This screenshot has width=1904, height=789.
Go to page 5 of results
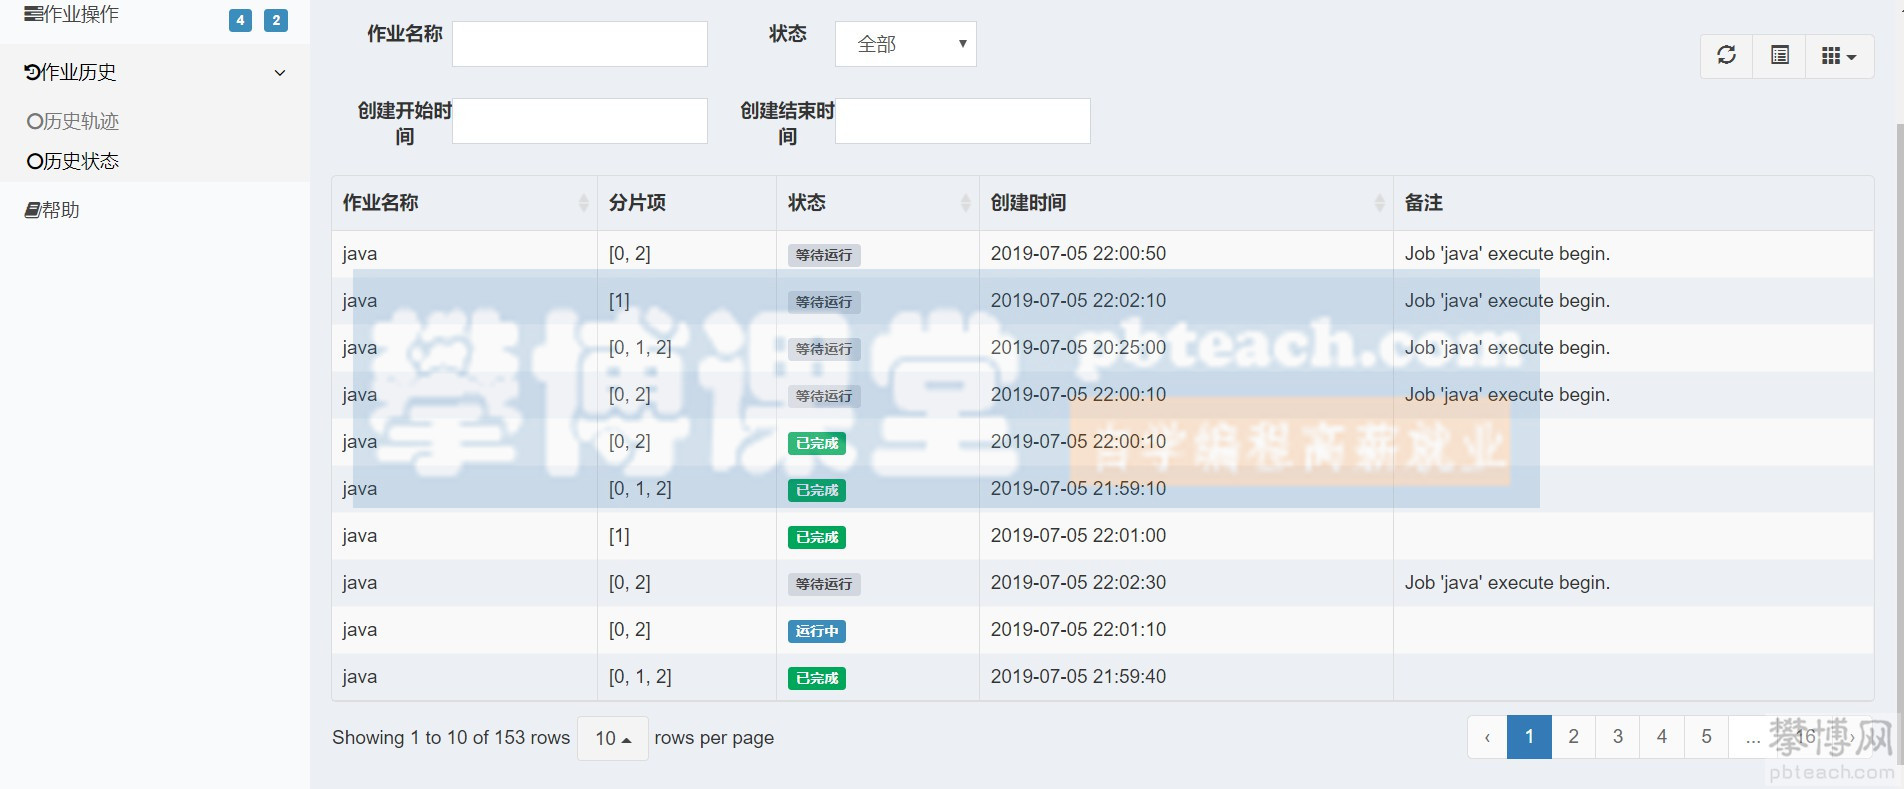[1706, 737]
